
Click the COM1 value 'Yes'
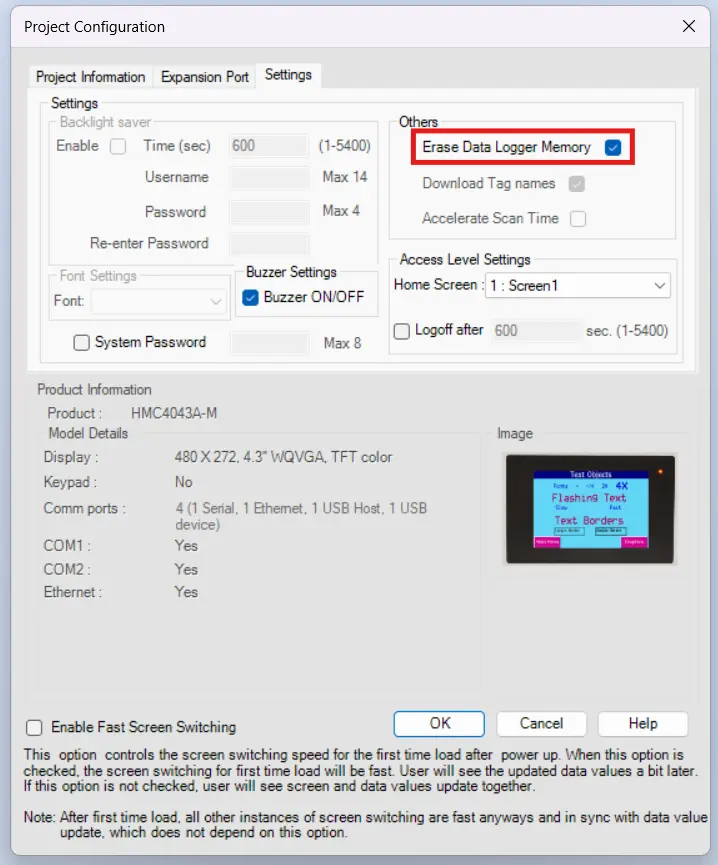186,546
